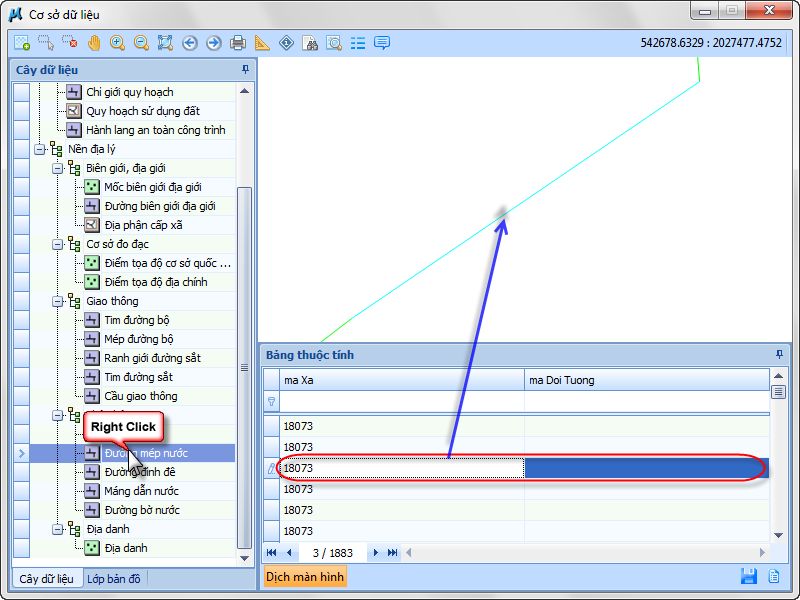800x600 pixels.
Task: Click the zoom out magnifier icon
Action: click(141, 43)
